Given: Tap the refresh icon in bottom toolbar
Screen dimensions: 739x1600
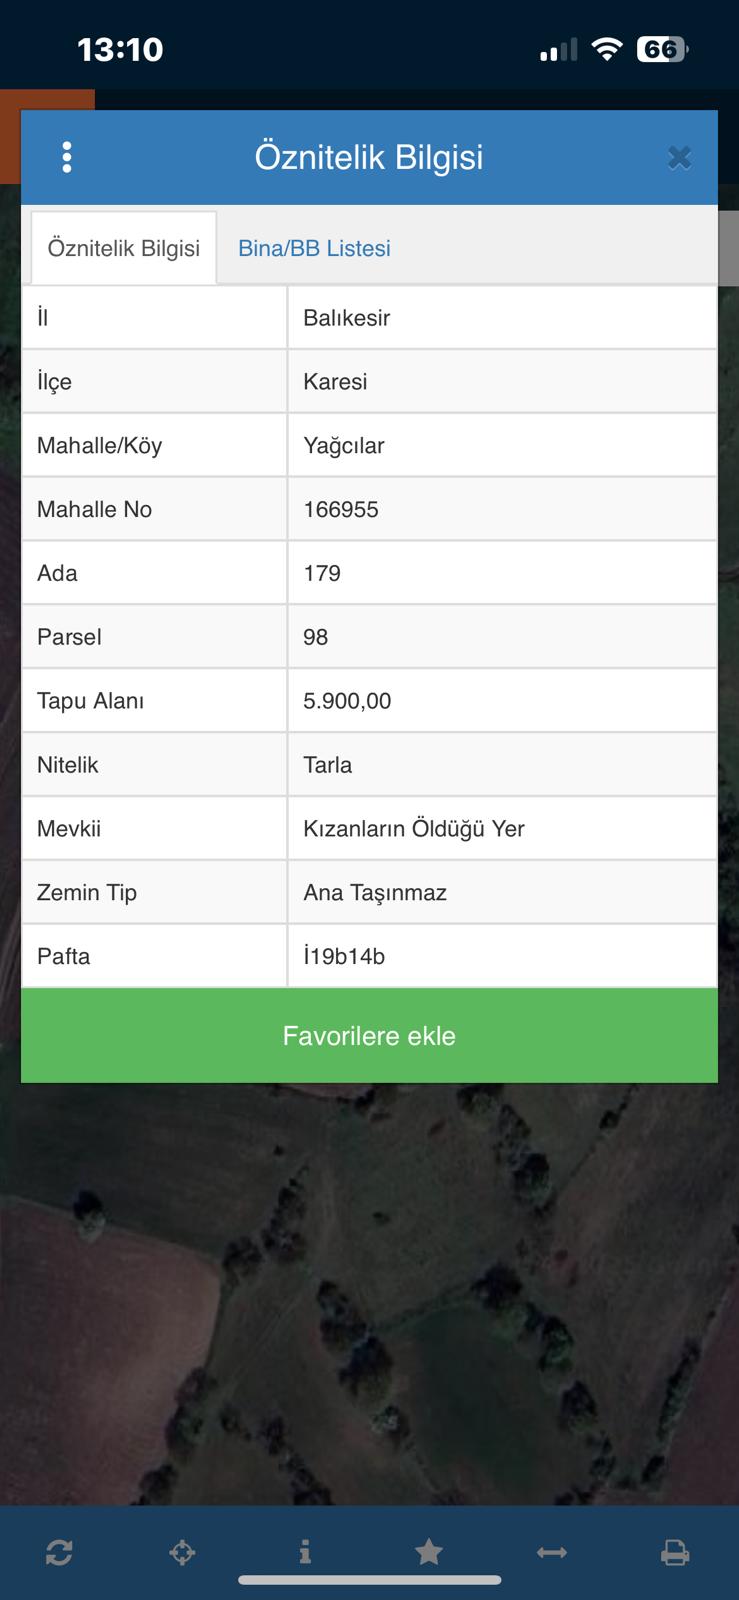Looking at the screenshot, I should coord(59,1552).
